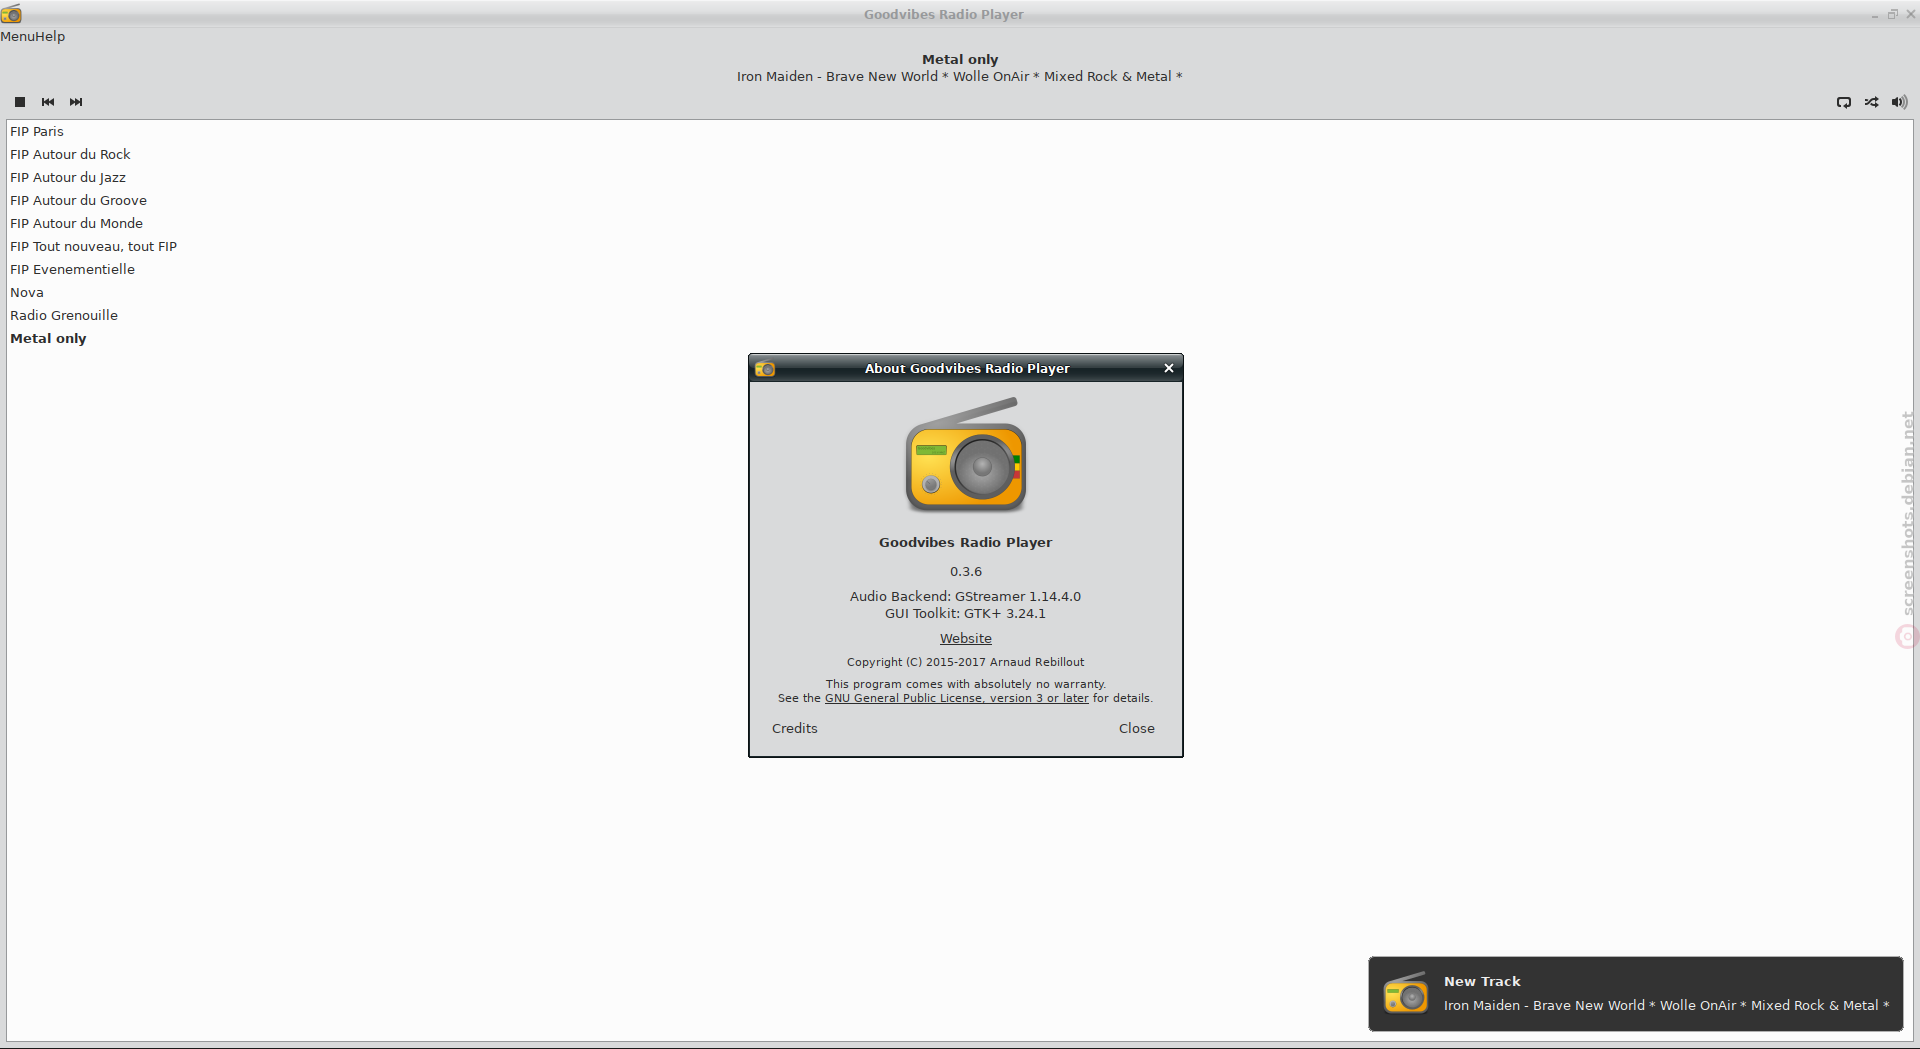Viewport: 1920px width, 1049px height.
Task: Toggle repeat mode icon
Action: pos(1844,102)
